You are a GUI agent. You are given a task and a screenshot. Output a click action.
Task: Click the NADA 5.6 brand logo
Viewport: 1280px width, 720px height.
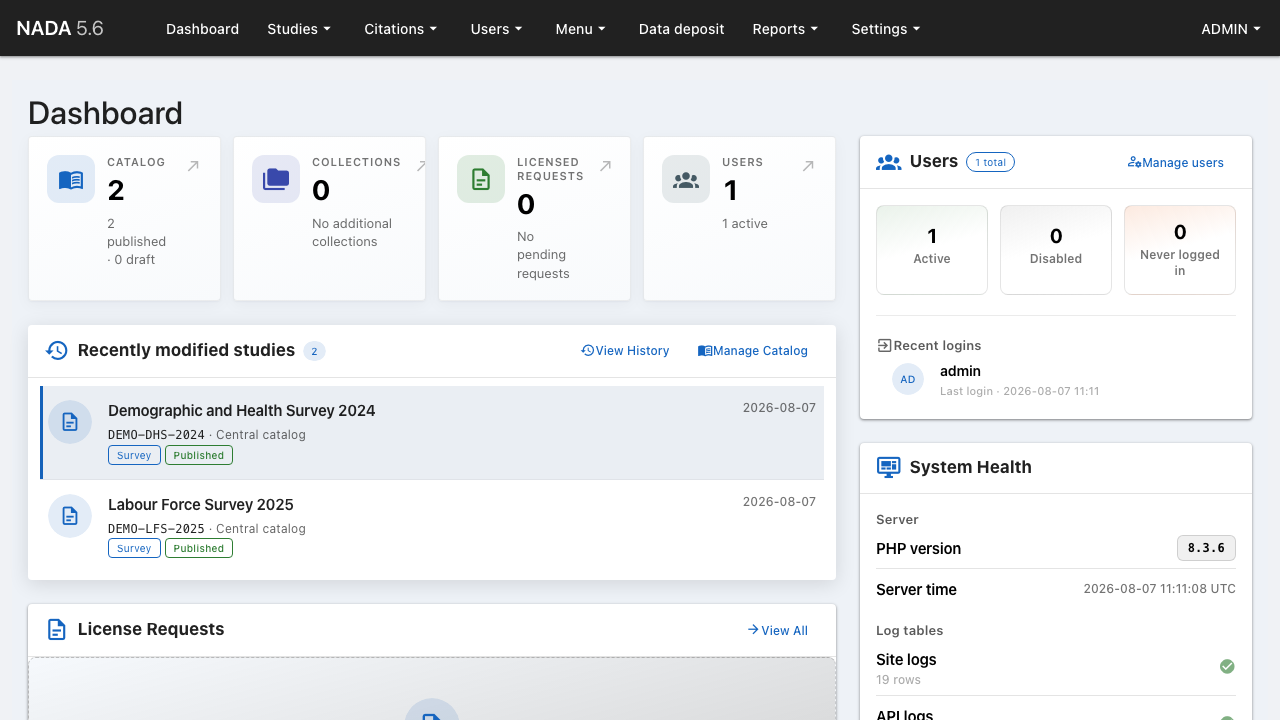click(60, 28)
